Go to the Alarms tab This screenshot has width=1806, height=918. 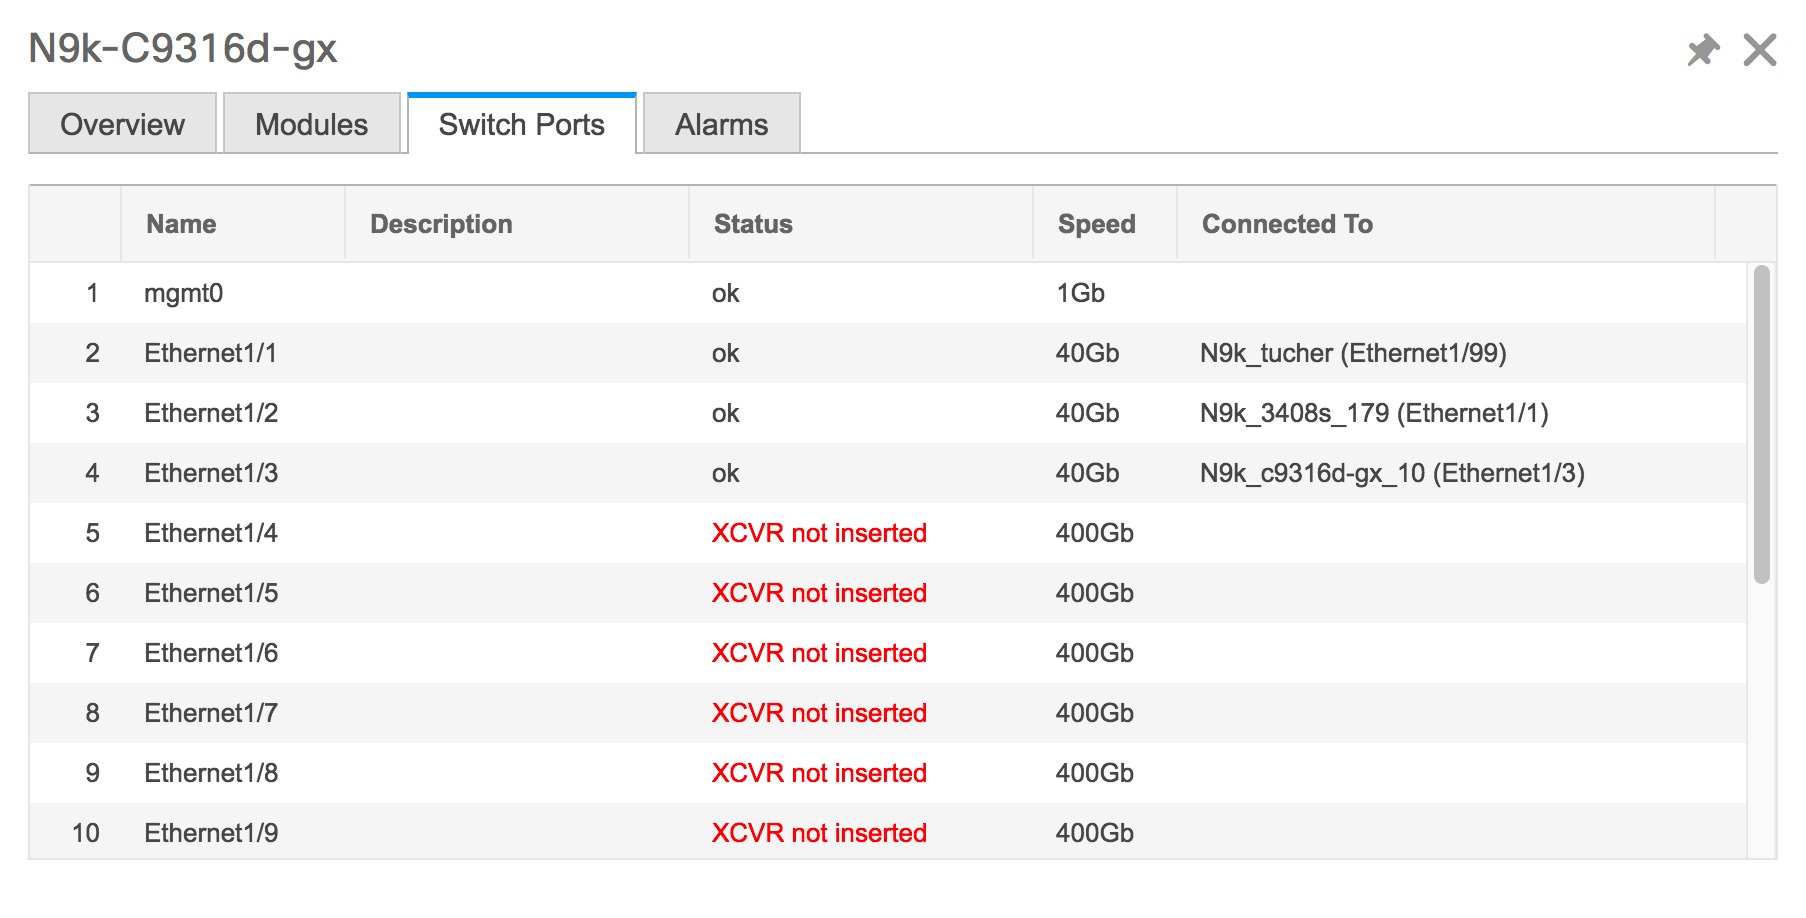[x=721, y=124]
